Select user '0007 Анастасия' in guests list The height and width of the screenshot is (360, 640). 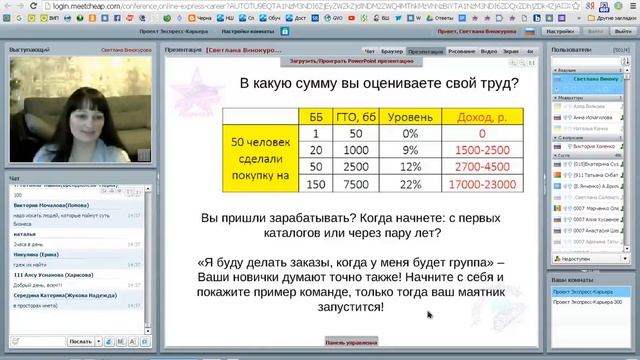pos(587,231)
